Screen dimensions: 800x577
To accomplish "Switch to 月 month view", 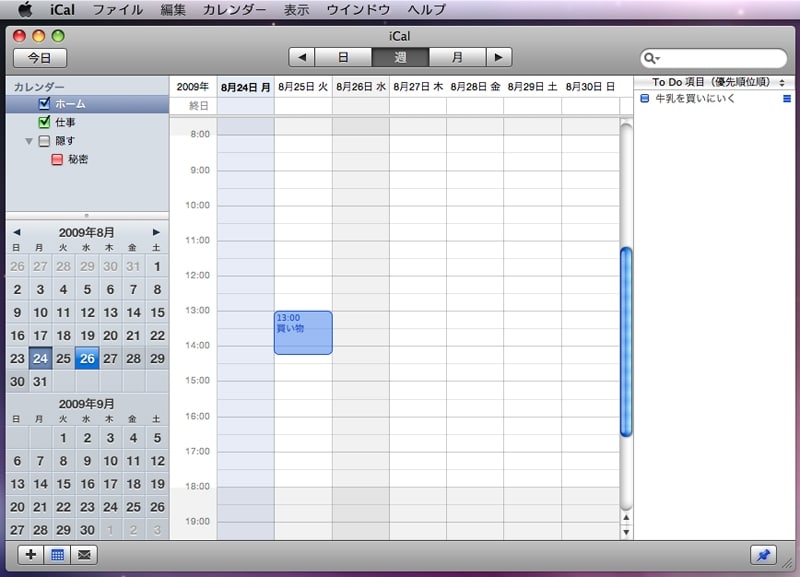I will 458,57.
